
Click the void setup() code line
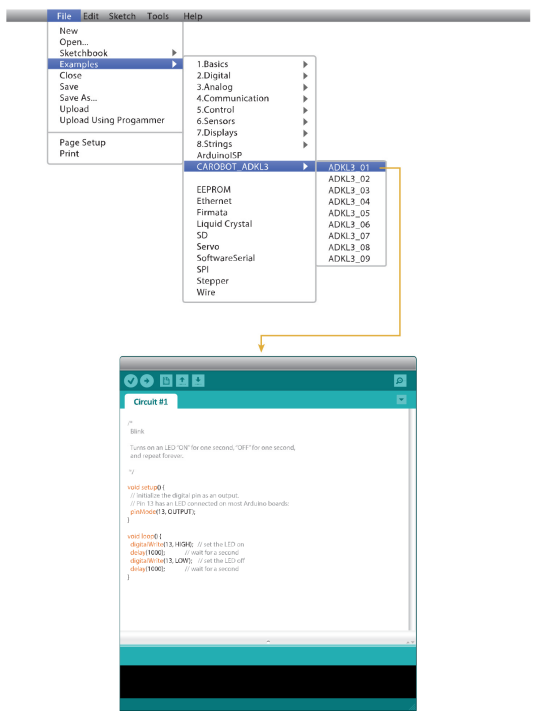coord(146,487)
